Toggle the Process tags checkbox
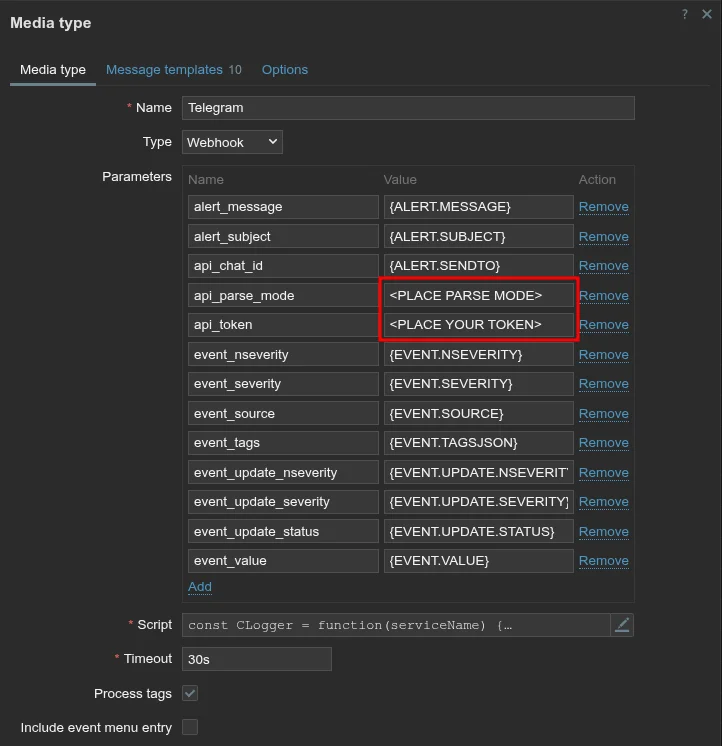 (x=190, y=693)
